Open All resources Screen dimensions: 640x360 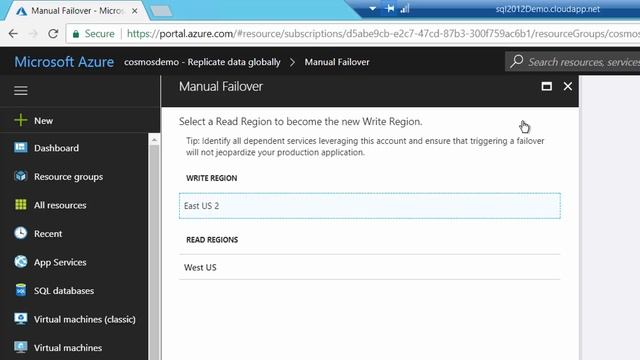click(60, 205)
